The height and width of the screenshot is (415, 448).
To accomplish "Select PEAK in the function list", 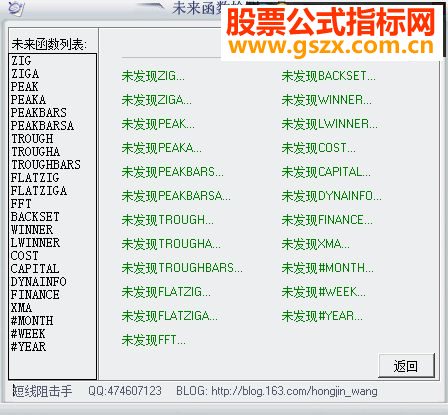I will pyautogui.click(x=25, y=87).
